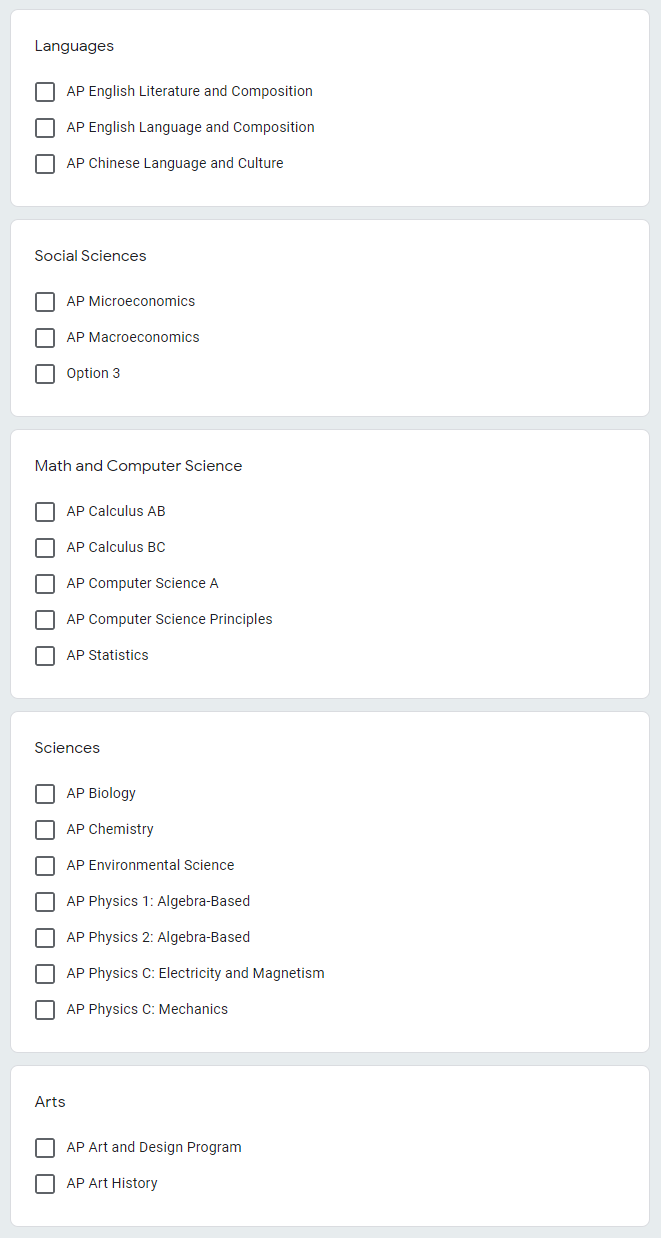
Task: Tick AP Physics 2: Algebra-Based
Action: click(45, 938)
